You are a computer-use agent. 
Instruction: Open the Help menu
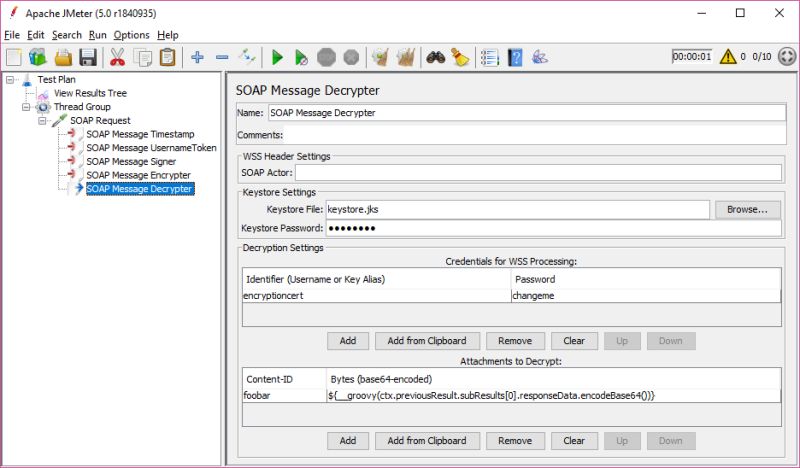168,35
